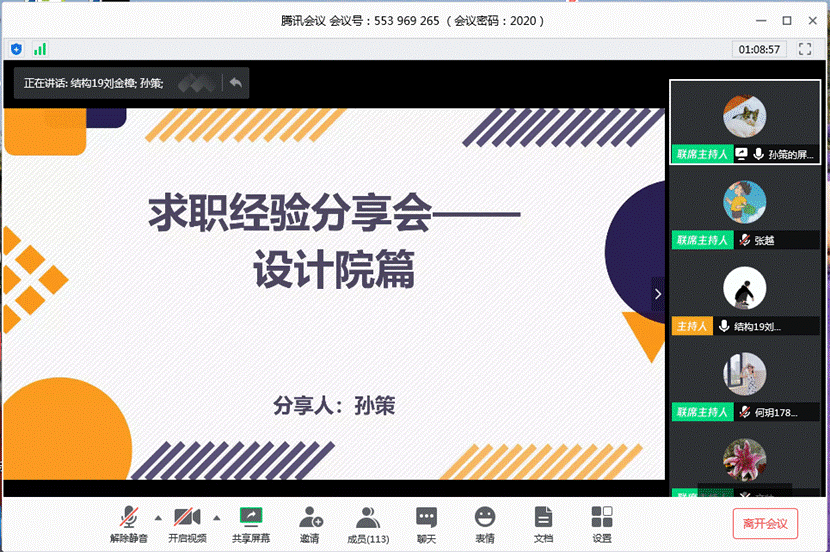Select 孙策's cat avatar video tile
Image resolution: width=830 pixels, height=552 pixels.
click(744, 120)
